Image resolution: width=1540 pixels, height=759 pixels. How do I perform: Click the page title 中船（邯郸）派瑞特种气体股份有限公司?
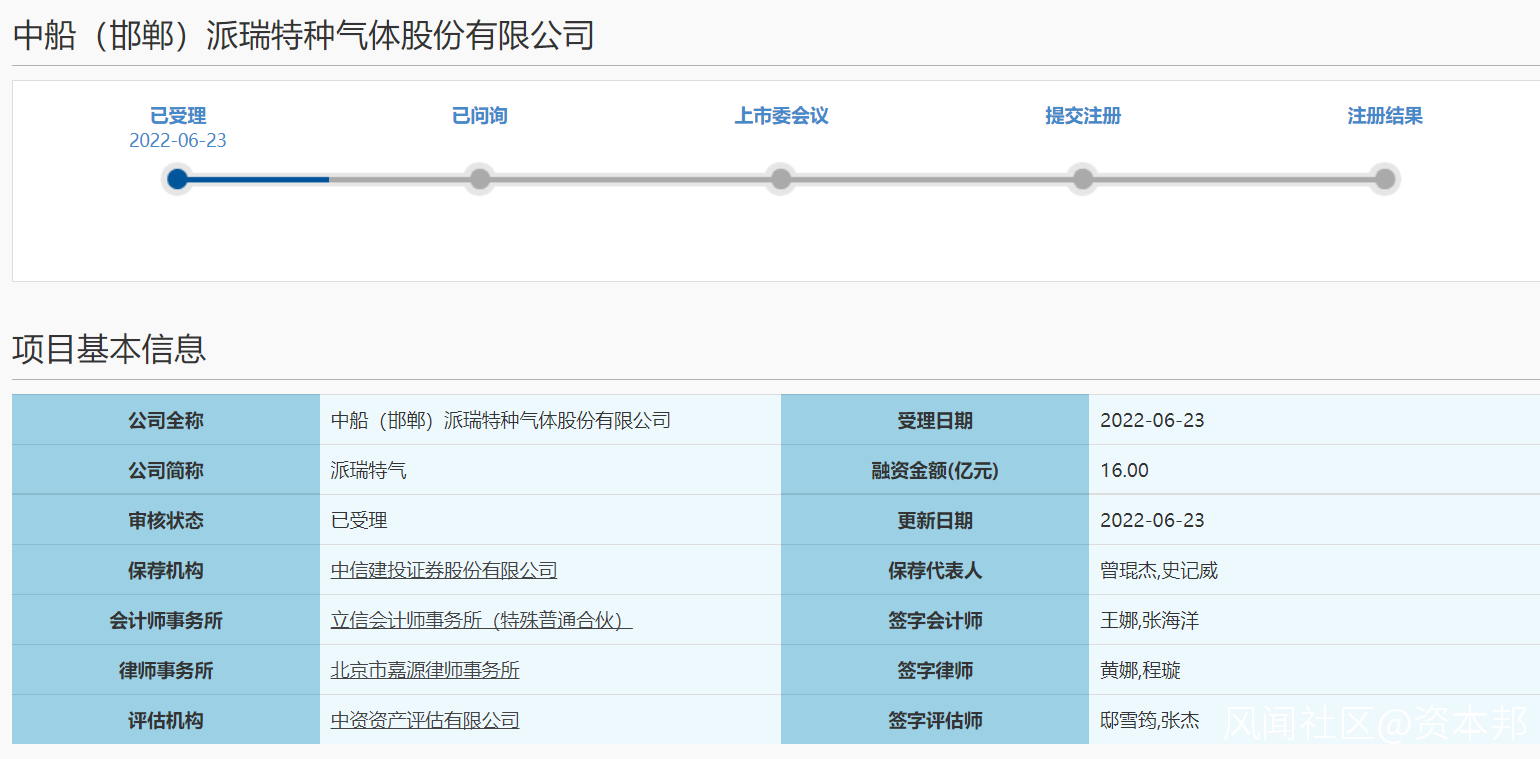pos(303,36)
